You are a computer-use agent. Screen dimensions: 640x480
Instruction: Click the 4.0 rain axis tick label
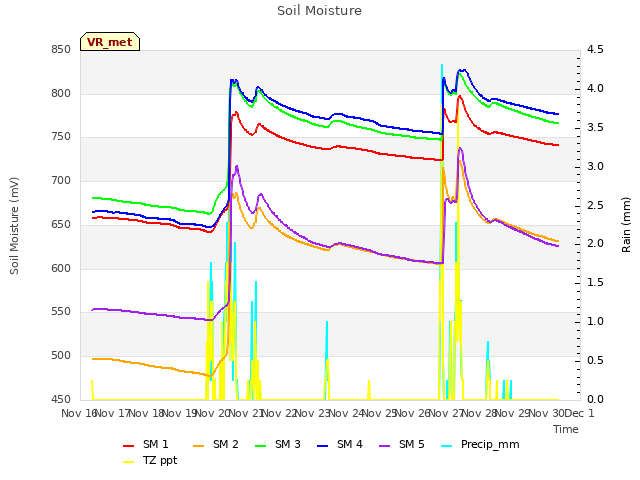pyautogui.click(x=595, y=89)
